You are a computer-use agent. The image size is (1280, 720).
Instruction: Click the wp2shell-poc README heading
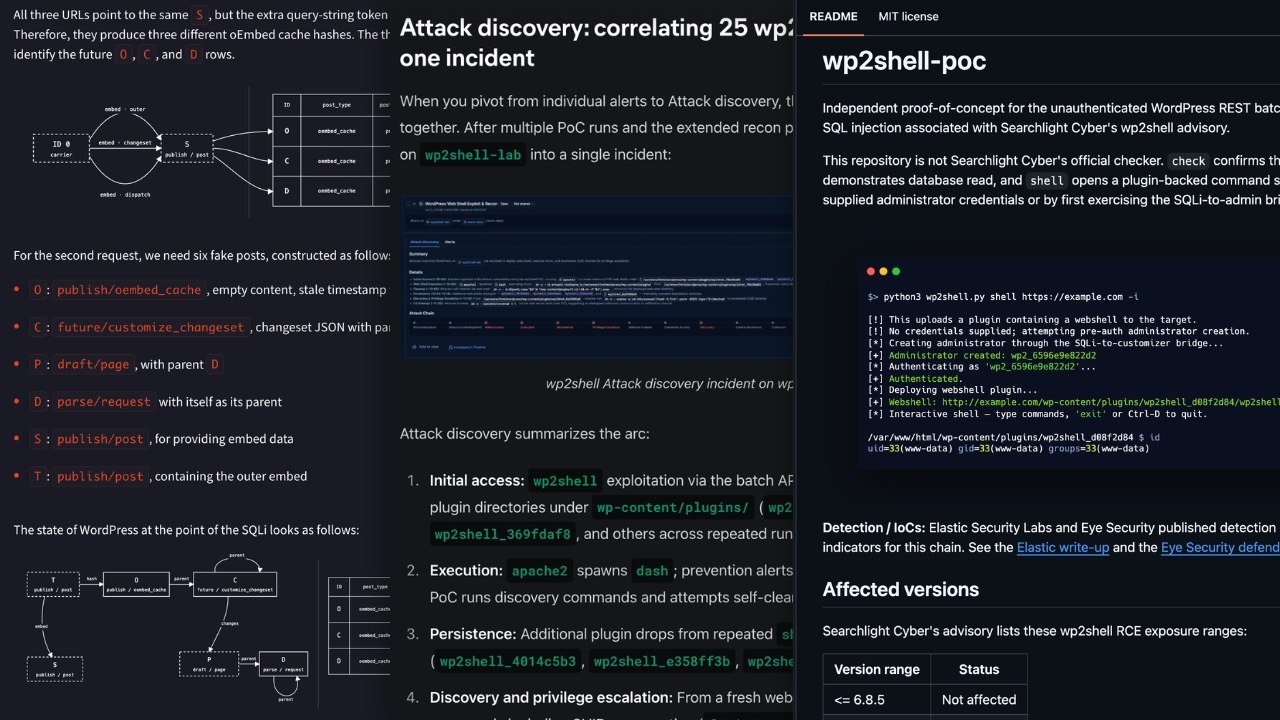click(904, 61)
